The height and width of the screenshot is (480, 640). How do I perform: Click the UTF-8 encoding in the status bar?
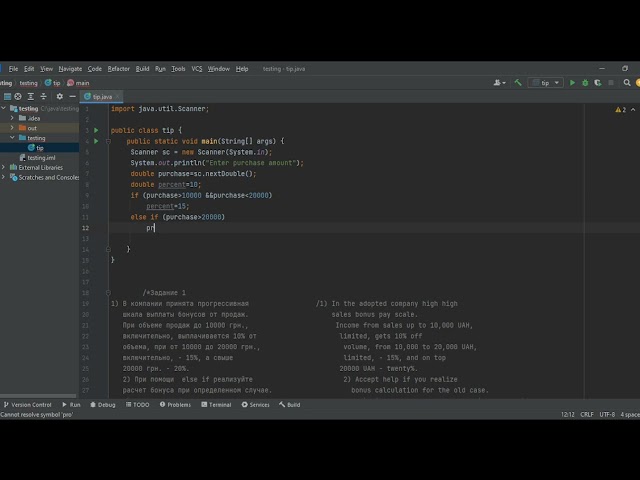[607, 415]
